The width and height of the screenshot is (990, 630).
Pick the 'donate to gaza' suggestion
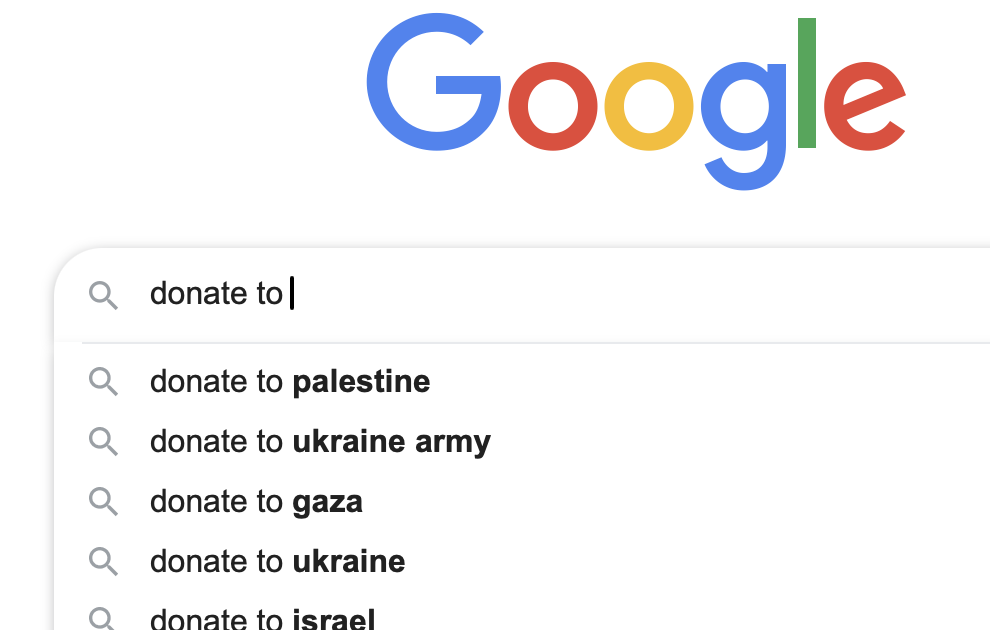(x=256, y=501)
